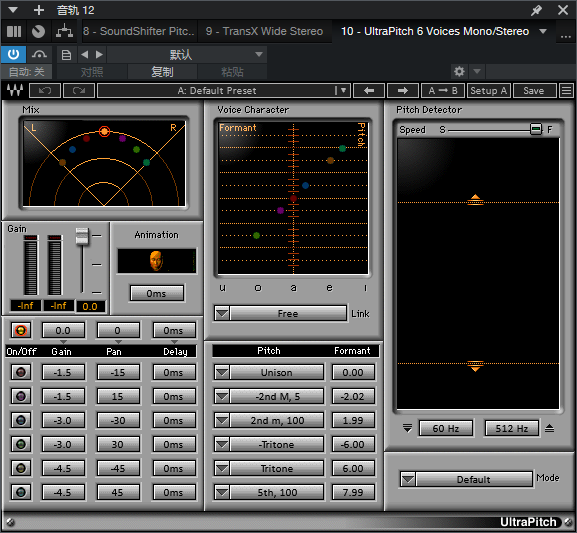Screen dimensions: 577x533
Task: Toggle On/Off for the -2nd M, 5 voice
Action: [x=21, y=396]
